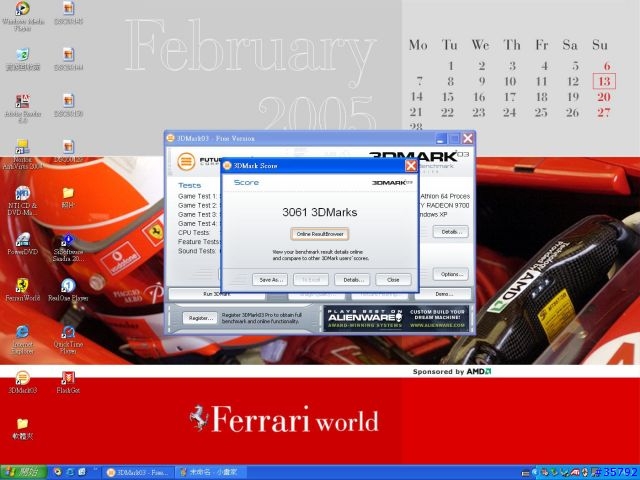
Task: Click Futuremark orange logo in 3DMark03 window
Action: coord(186,161)
